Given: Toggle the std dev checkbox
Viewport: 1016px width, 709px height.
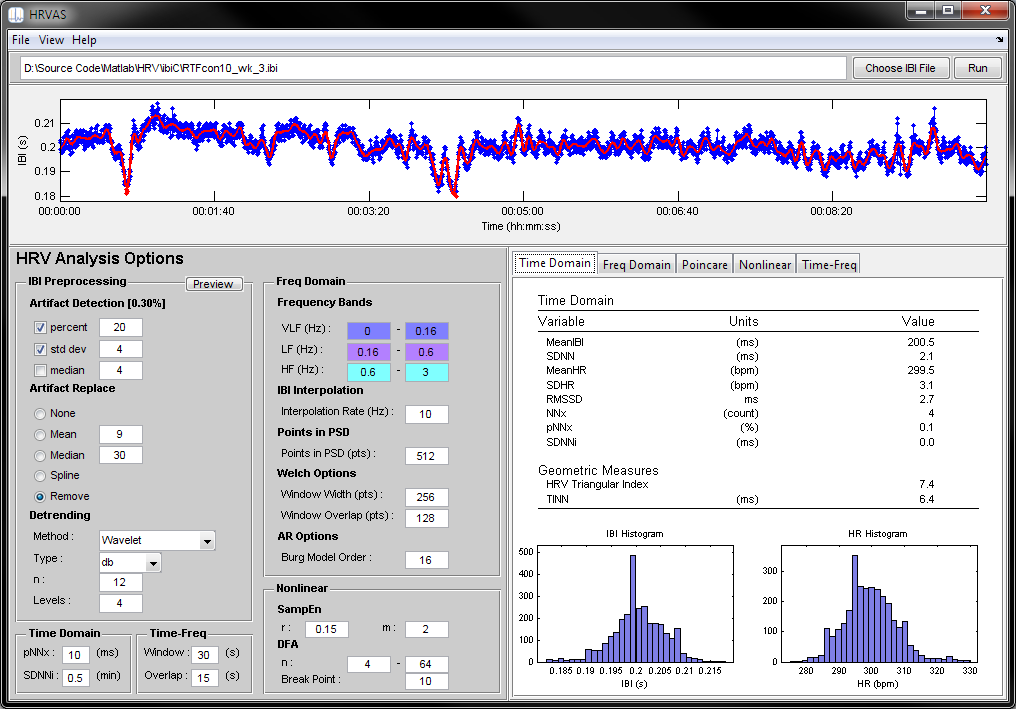Looking at the screenshot, I should [40, 349].
